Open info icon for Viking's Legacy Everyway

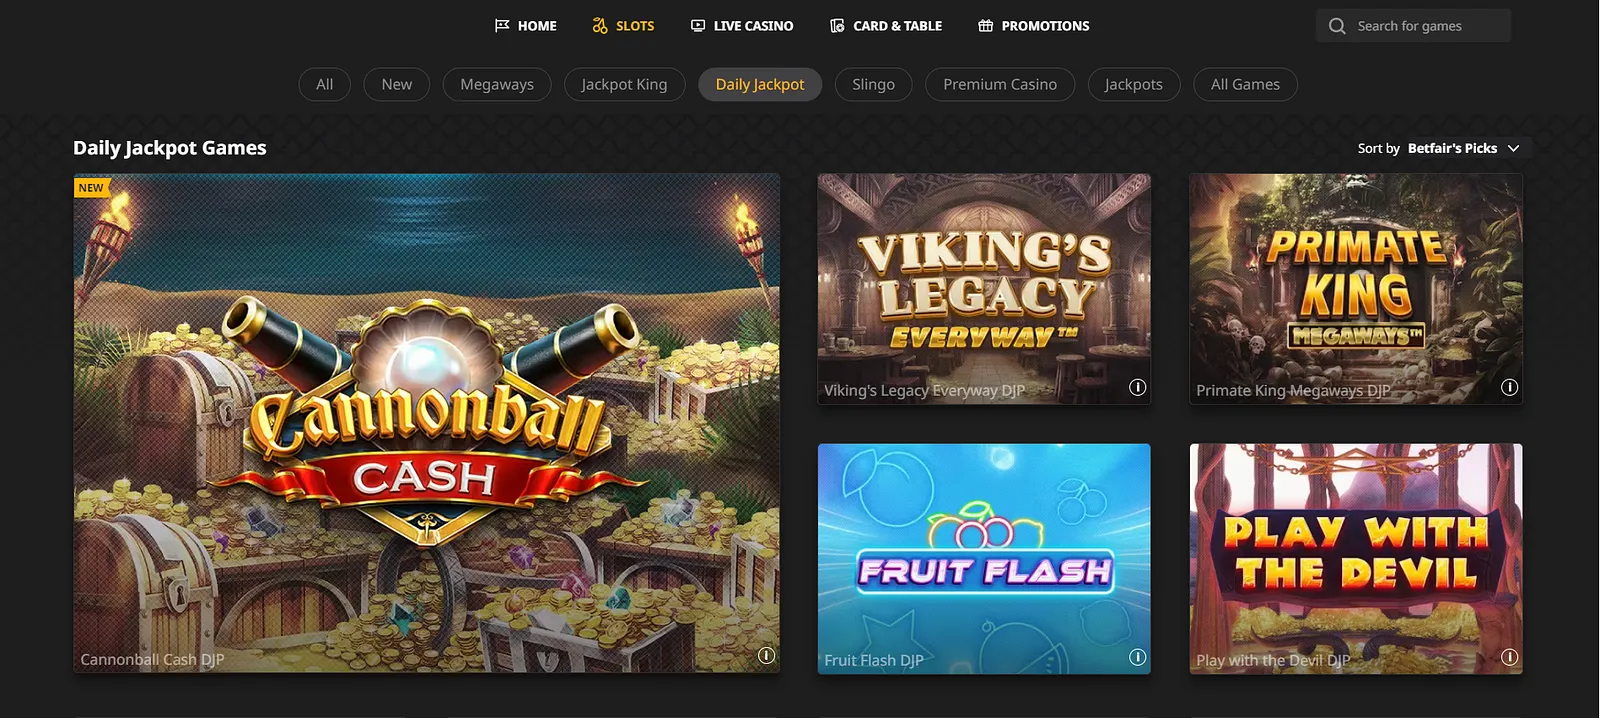click(1137, 388)
